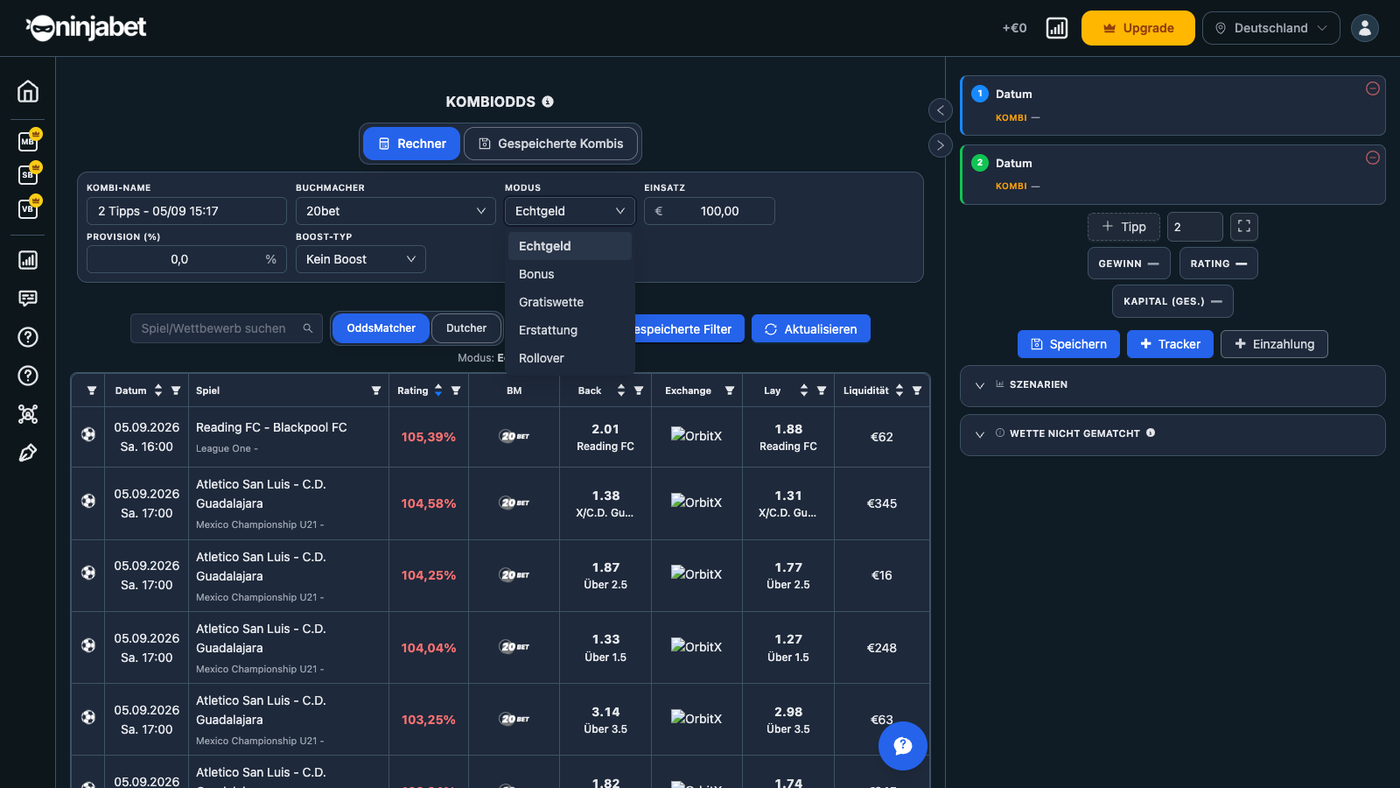Click the Einzahlung button

click(1275, 344)
